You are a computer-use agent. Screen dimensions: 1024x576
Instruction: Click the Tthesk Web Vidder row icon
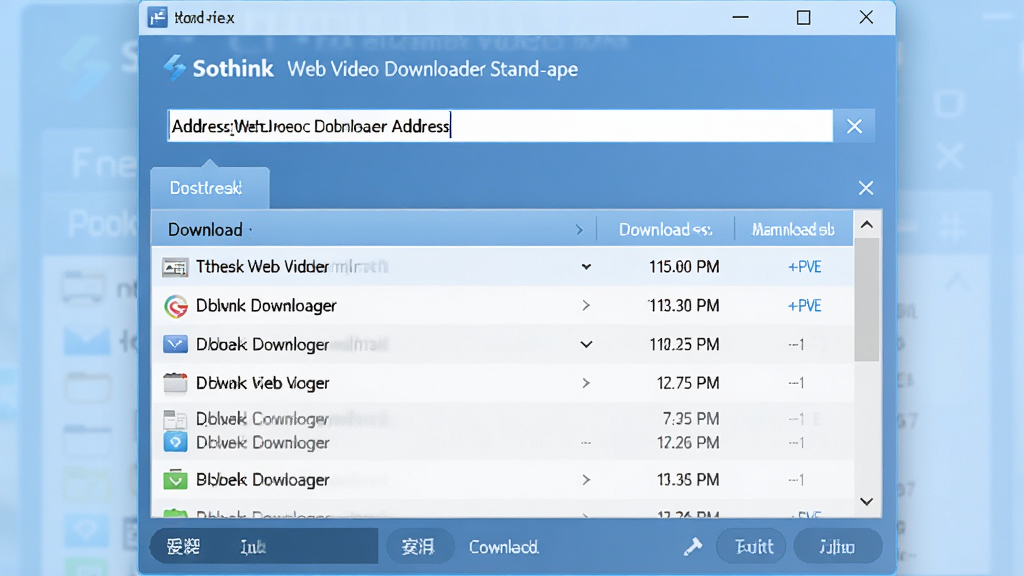175,267
